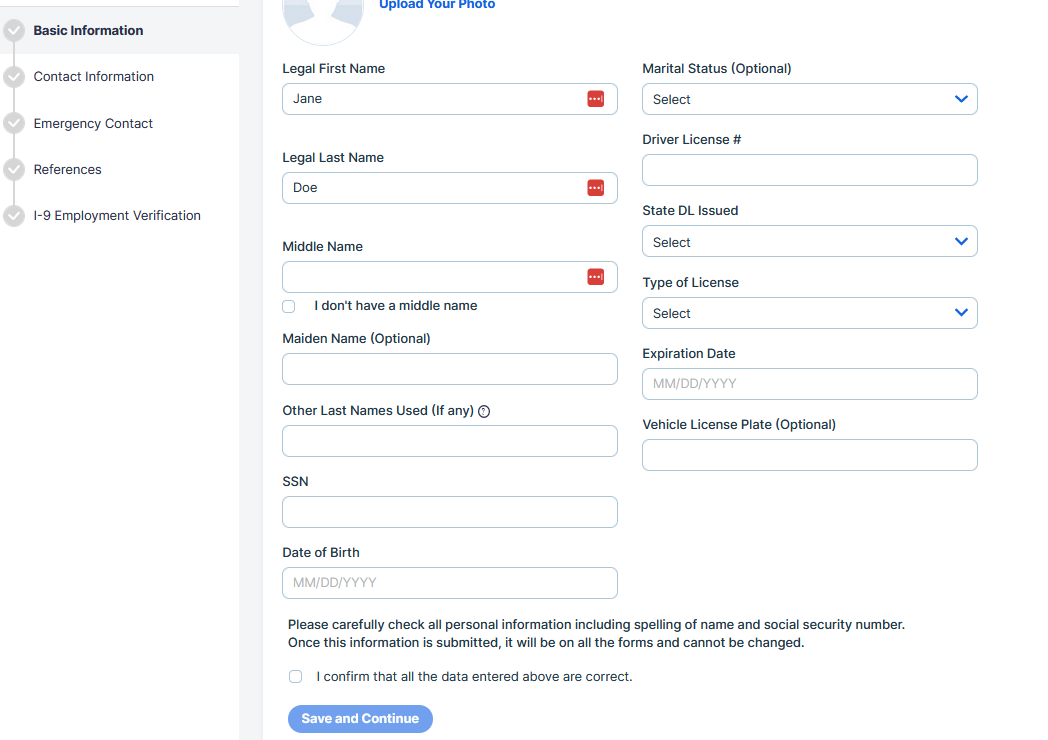
Task: Click the Upload Your Photo link
Action: (437, 5)
